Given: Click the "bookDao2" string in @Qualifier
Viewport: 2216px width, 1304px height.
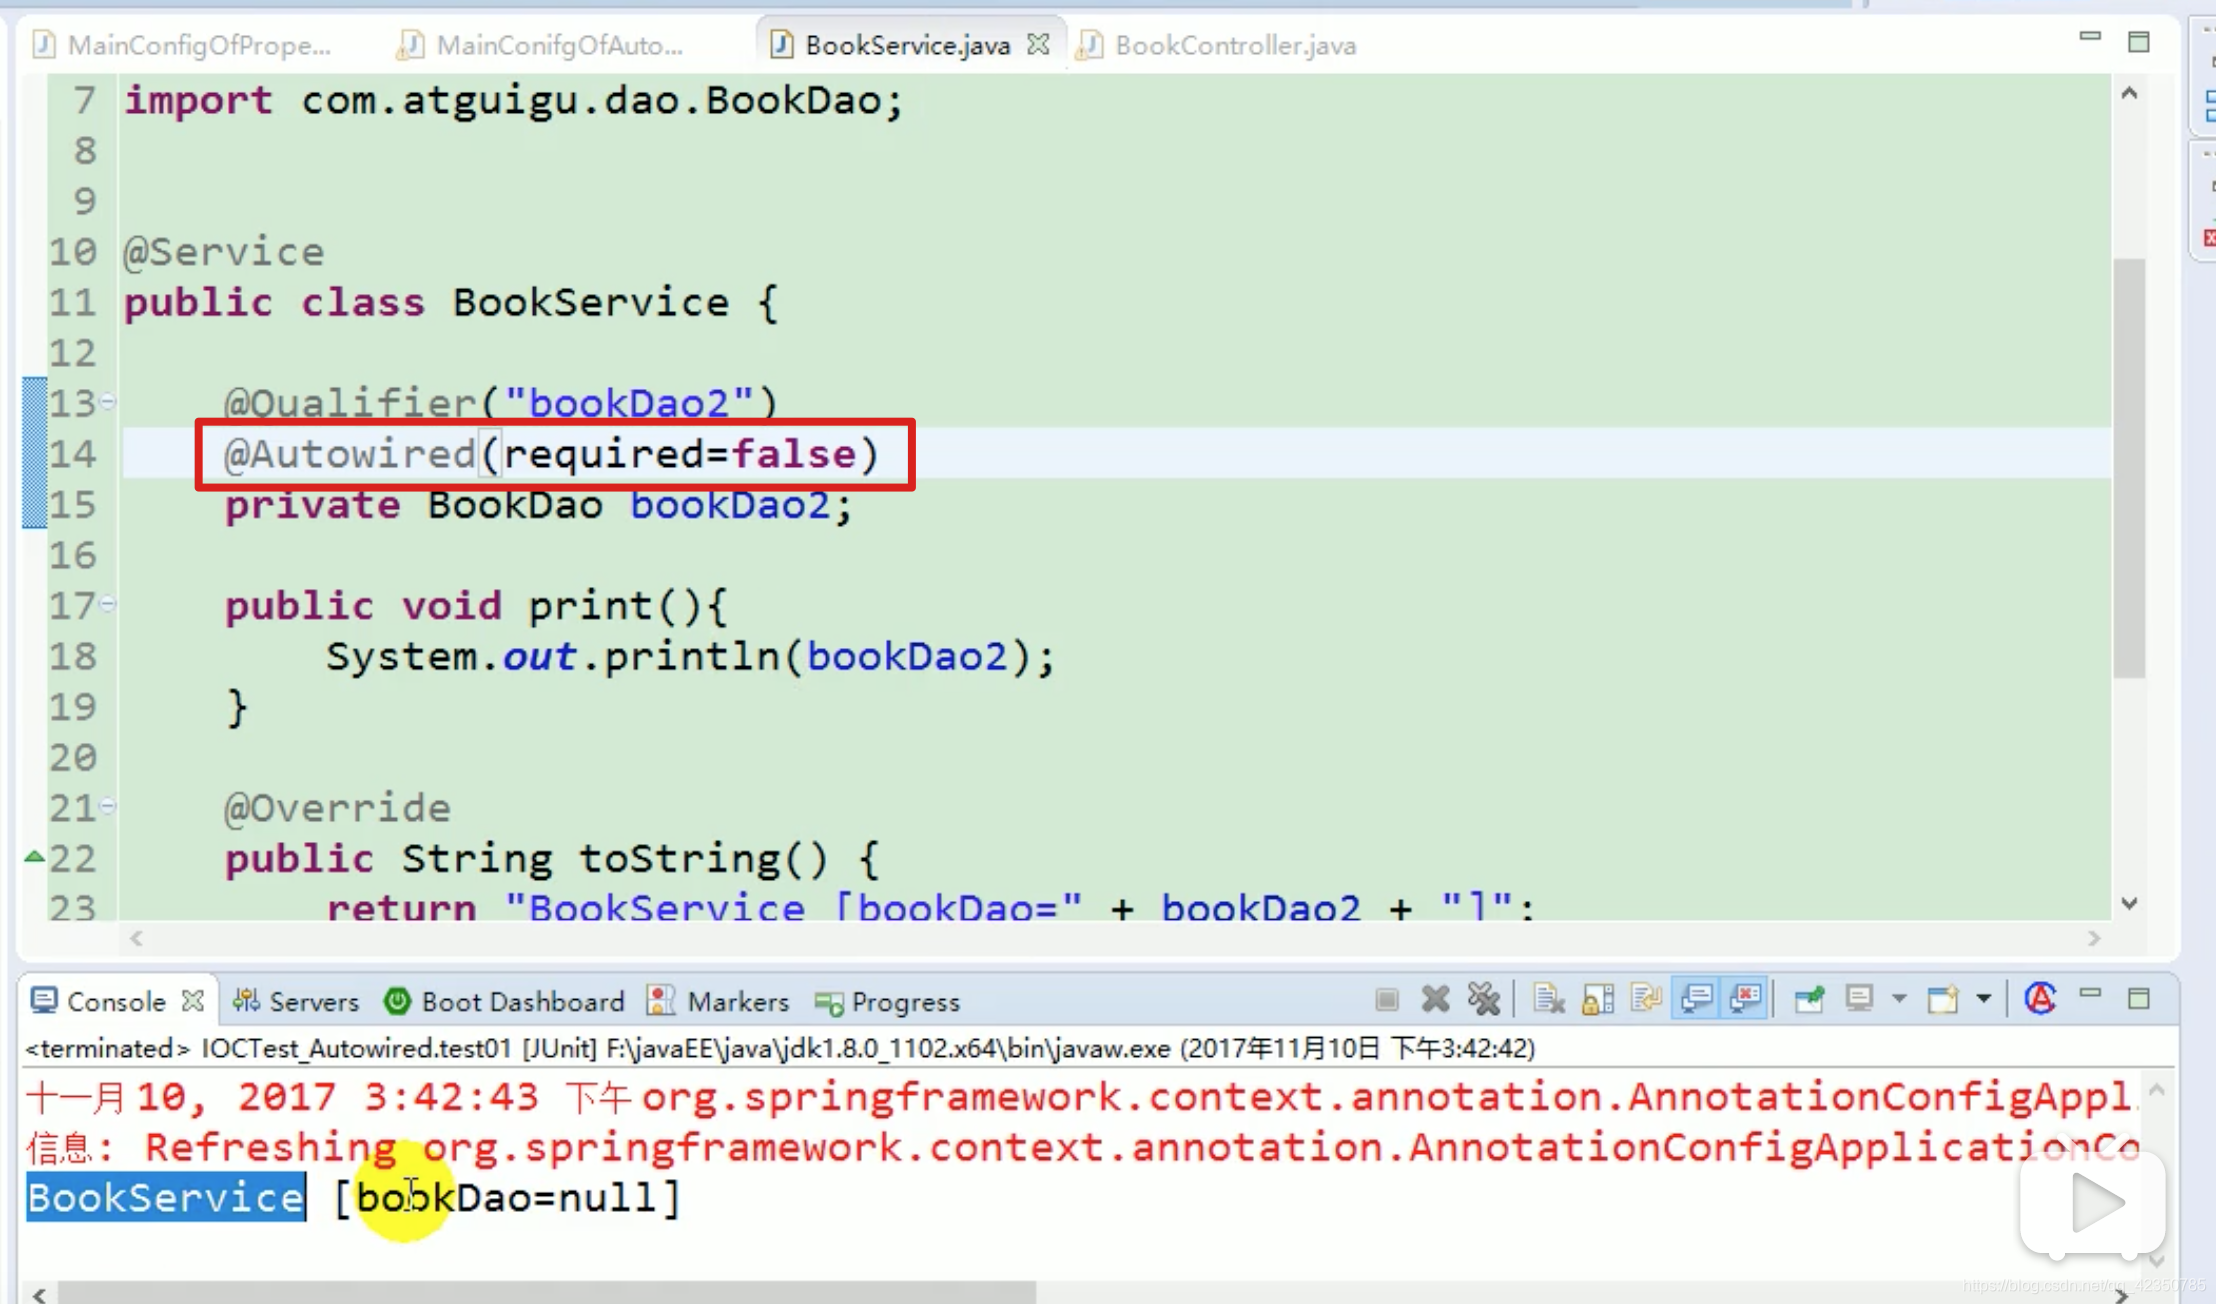Looking at the screenshot, I should click(x=629, y=402).
